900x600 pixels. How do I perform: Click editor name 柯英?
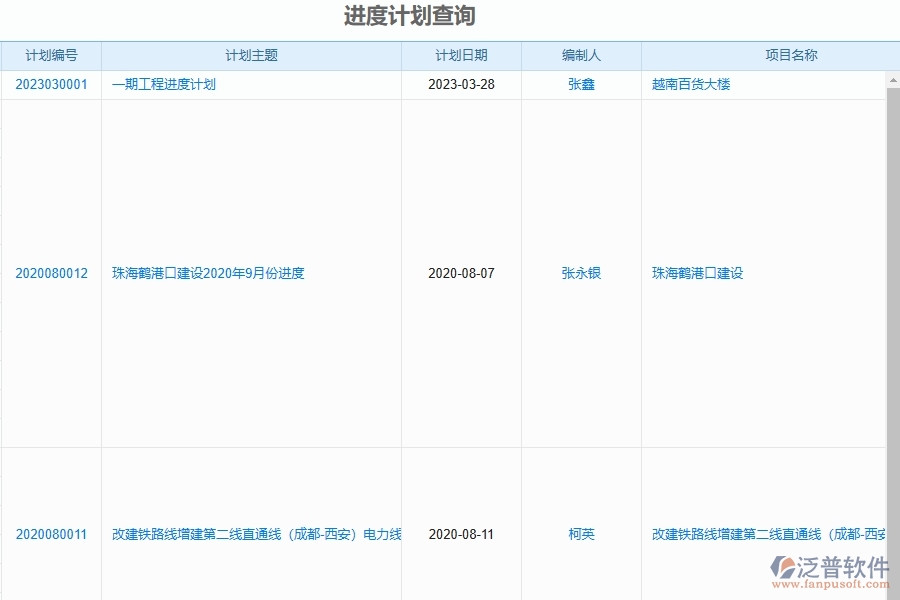click(581, 534)
